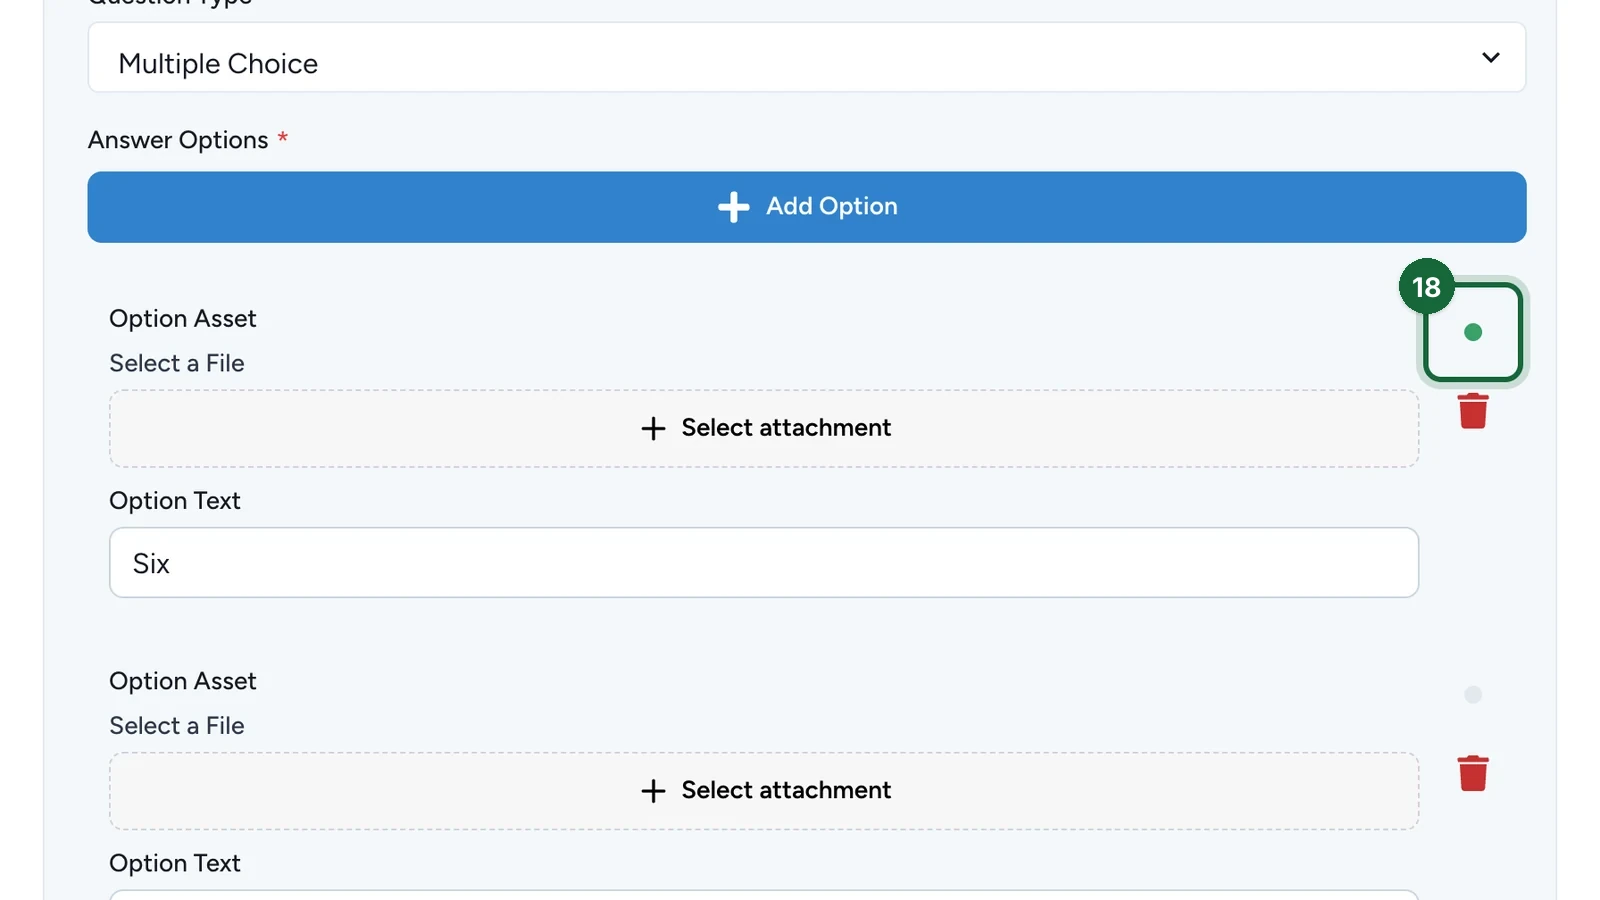Click the dropdown chevron beside Multiple Choice
Image resolution: width=1600 pixels, height=900 pixels.
tap(1490, 58)
